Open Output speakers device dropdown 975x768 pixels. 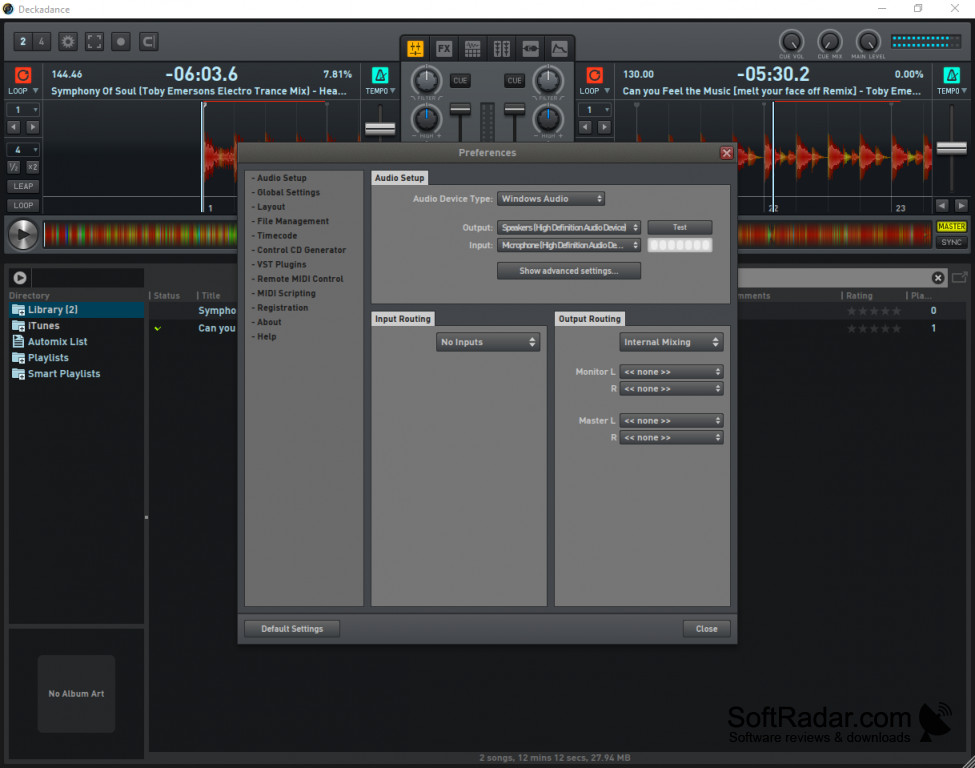click(569, 227)
